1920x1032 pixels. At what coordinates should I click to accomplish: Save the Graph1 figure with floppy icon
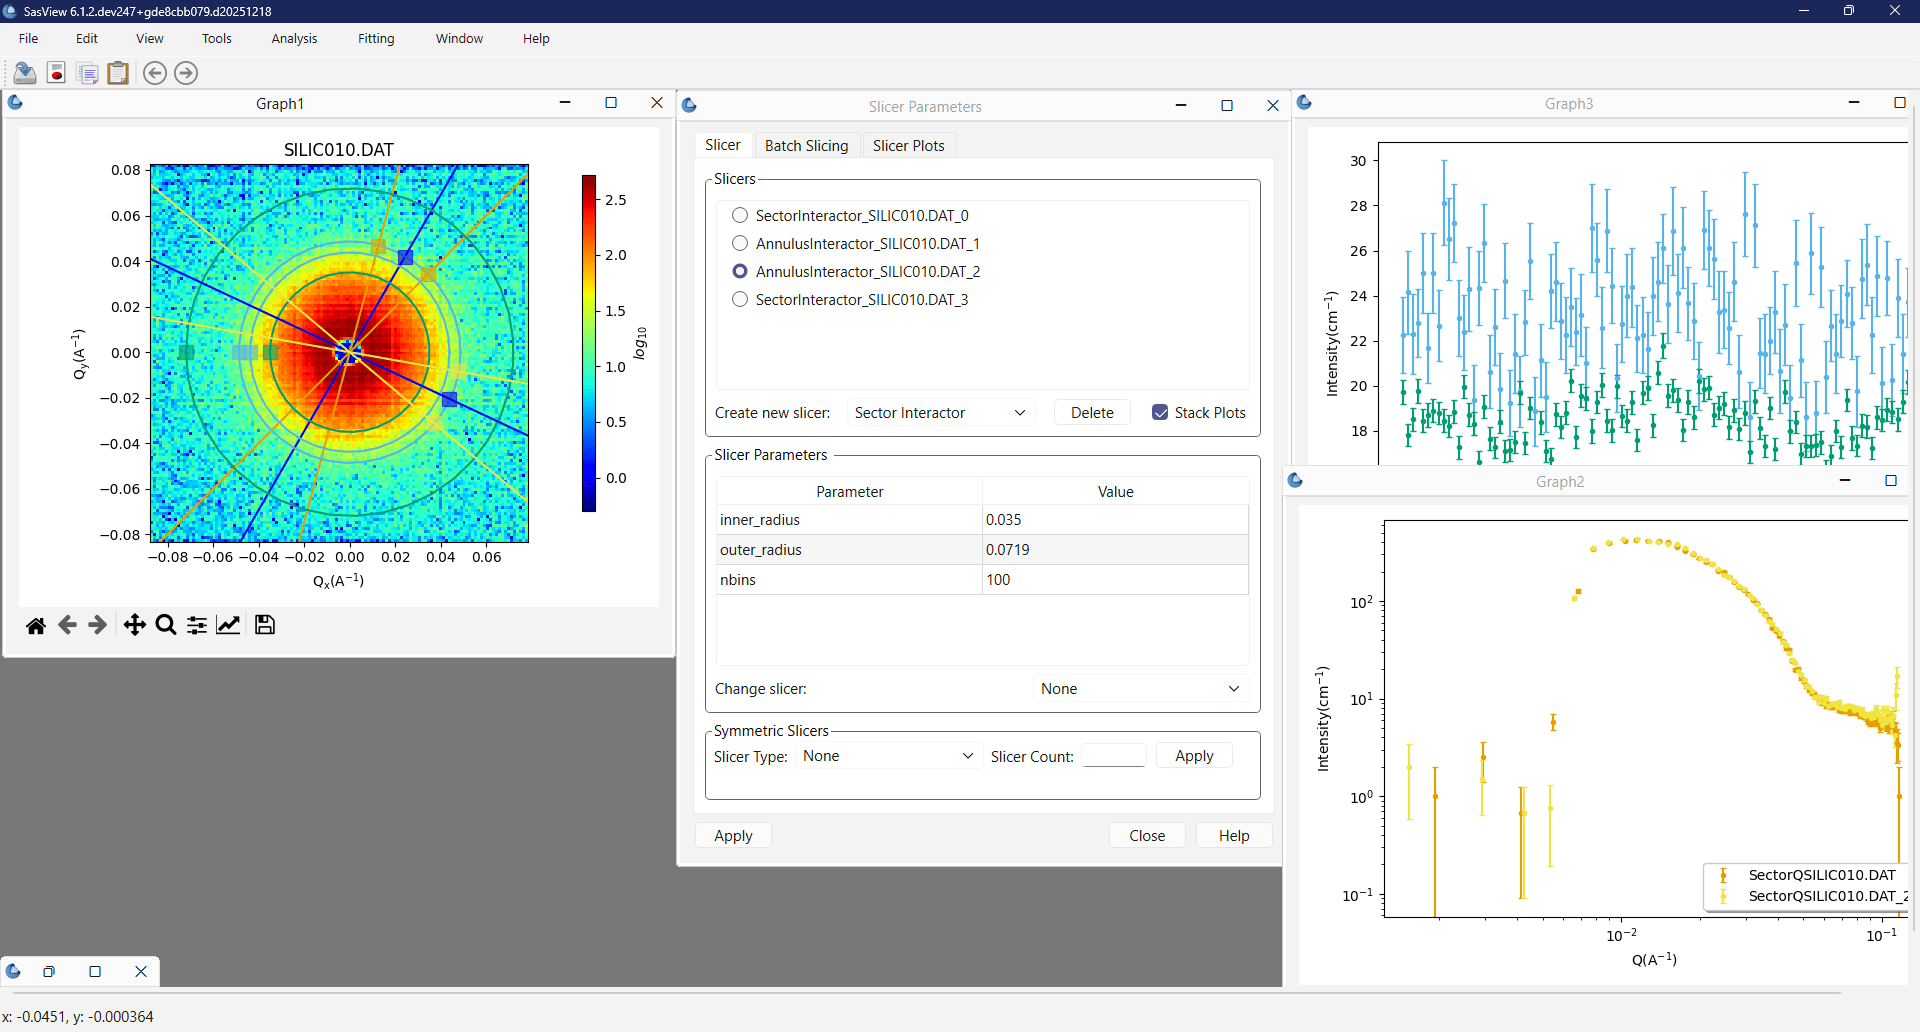[x=265, y=625]
